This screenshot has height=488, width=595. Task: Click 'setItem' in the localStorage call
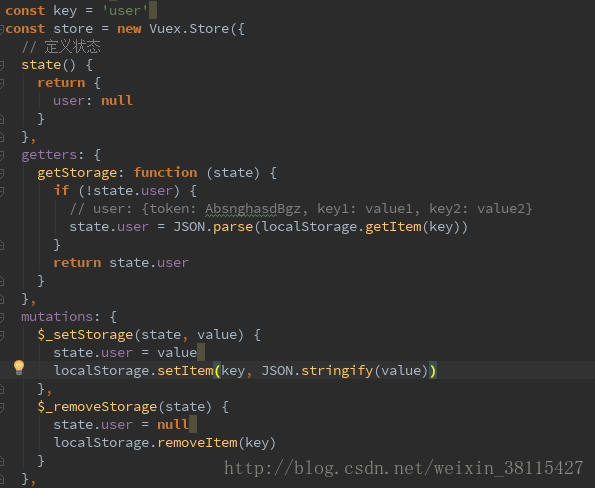pyautogui.click(x=185, y=371)
